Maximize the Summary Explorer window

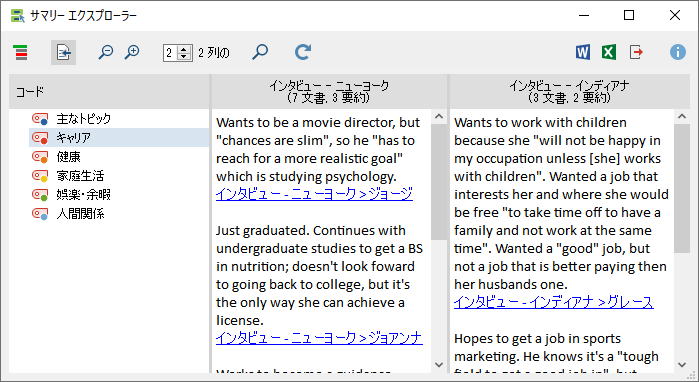[x=629, y=15]
